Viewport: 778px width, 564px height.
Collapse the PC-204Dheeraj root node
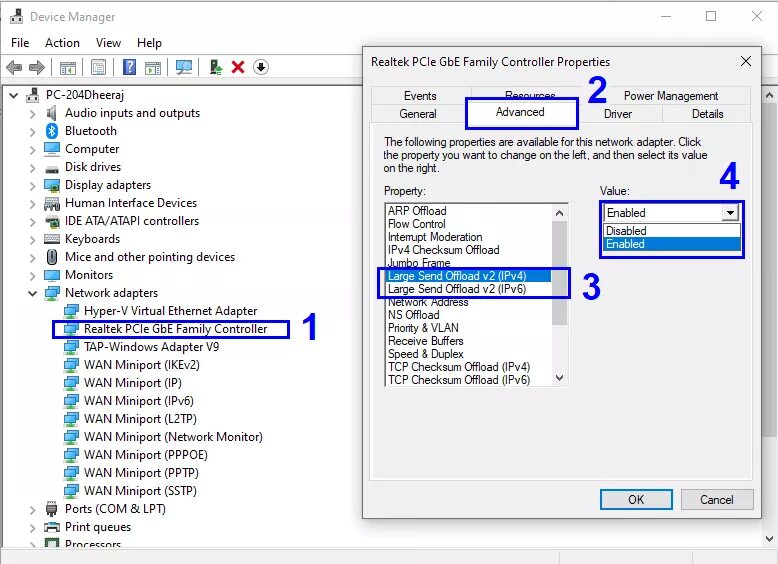[x=14, y=95]
